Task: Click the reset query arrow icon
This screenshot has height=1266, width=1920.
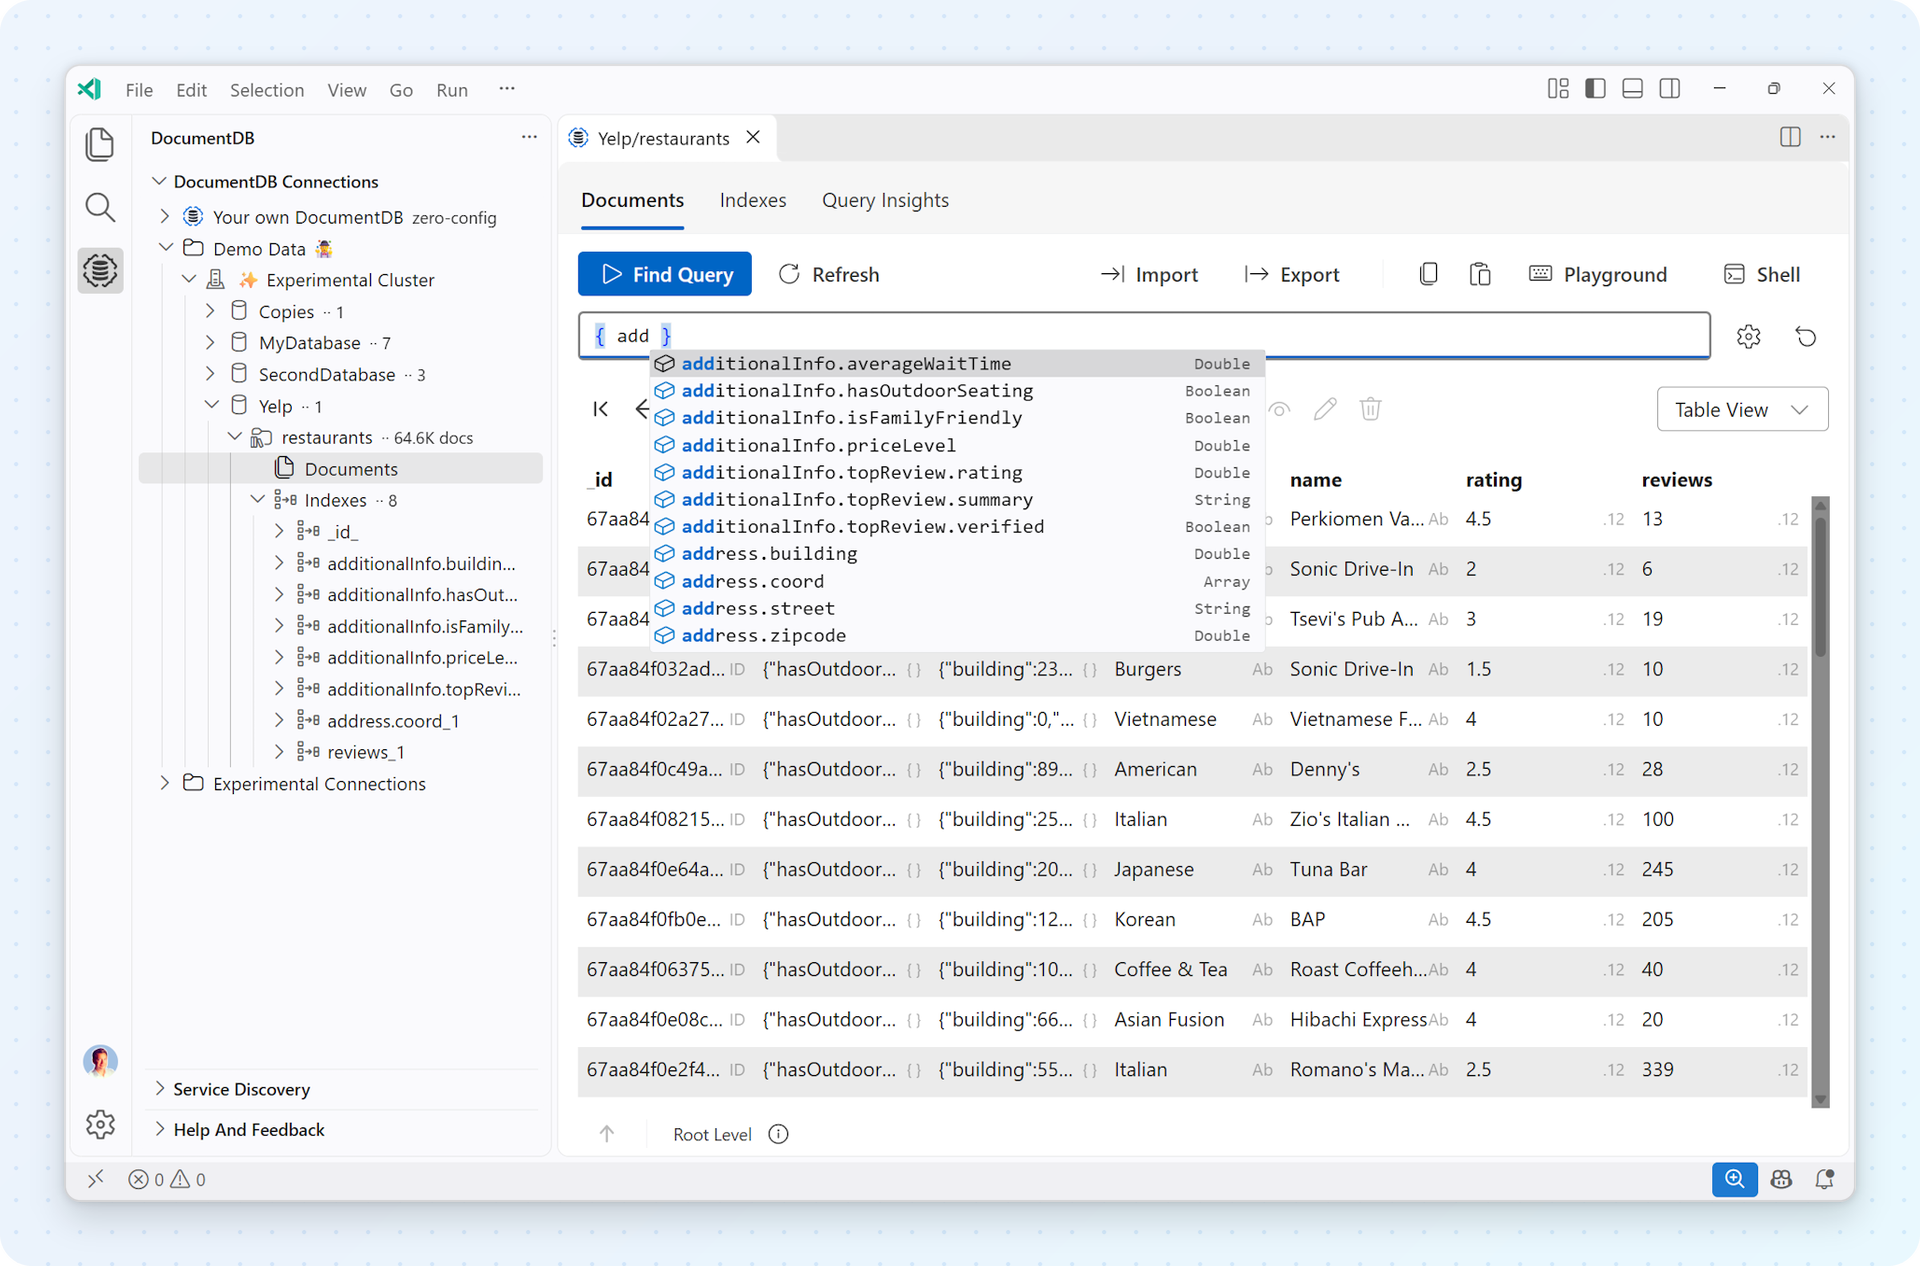Action: 1806,336
